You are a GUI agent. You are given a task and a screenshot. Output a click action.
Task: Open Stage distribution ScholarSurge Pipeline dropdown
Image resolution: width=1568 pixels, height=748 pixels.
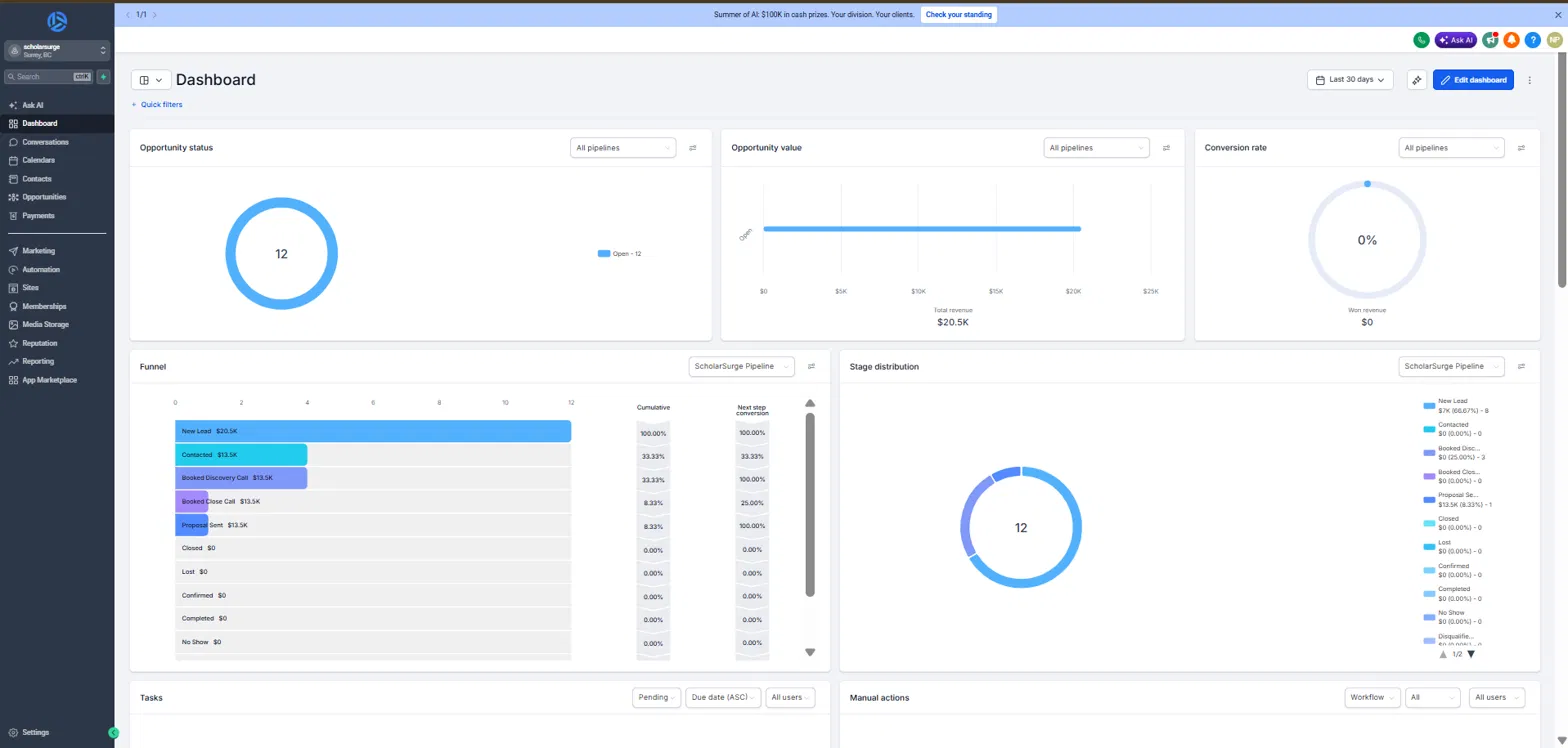[1451, 367]
